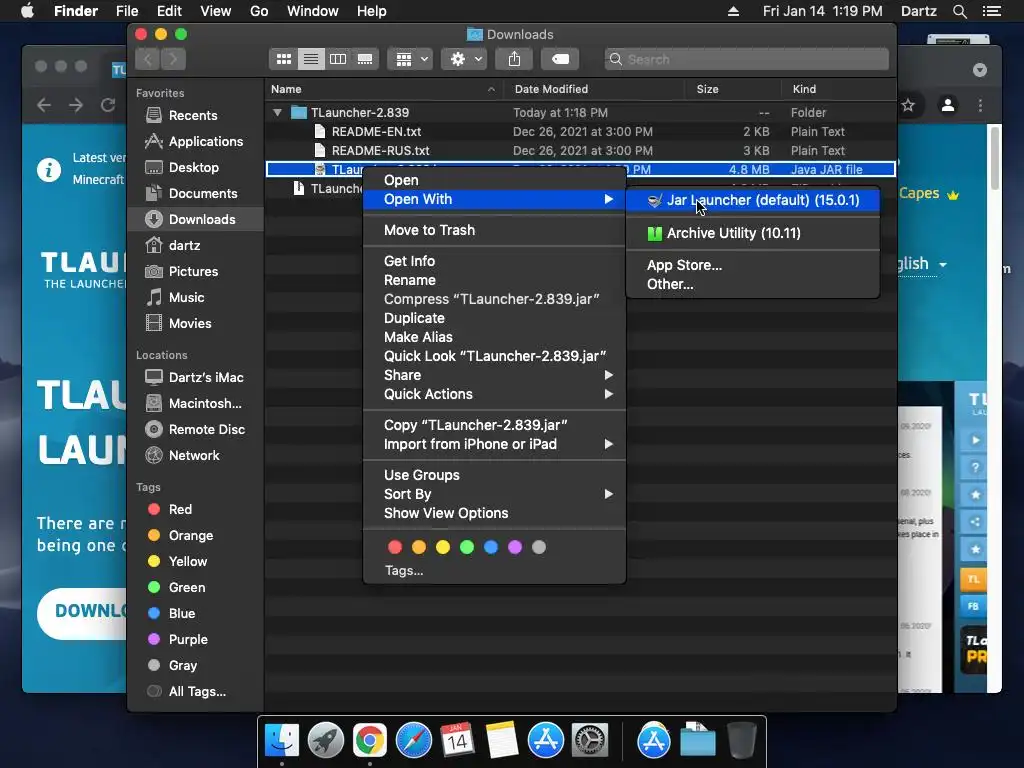Select README-EN.txt file
The image size is (1024, 768).
(x=376, y=131)
